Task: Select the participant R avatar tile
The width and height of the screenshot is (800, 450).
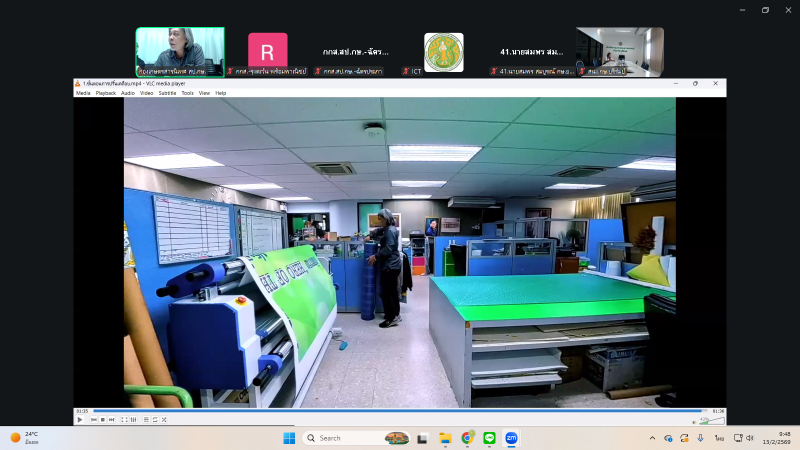Action: pyautogui.click(x=267, y=51)
